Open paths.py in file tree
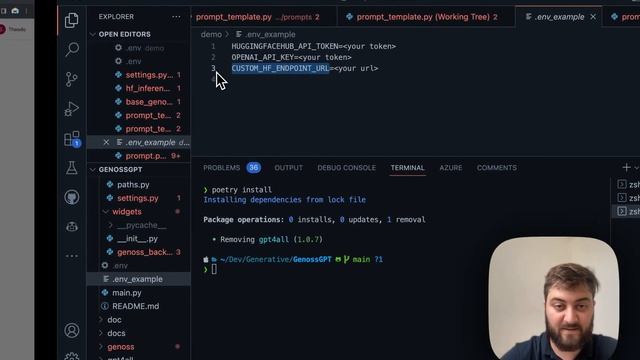Viewport: 640px width, 360px height. (x=139, y=184)
